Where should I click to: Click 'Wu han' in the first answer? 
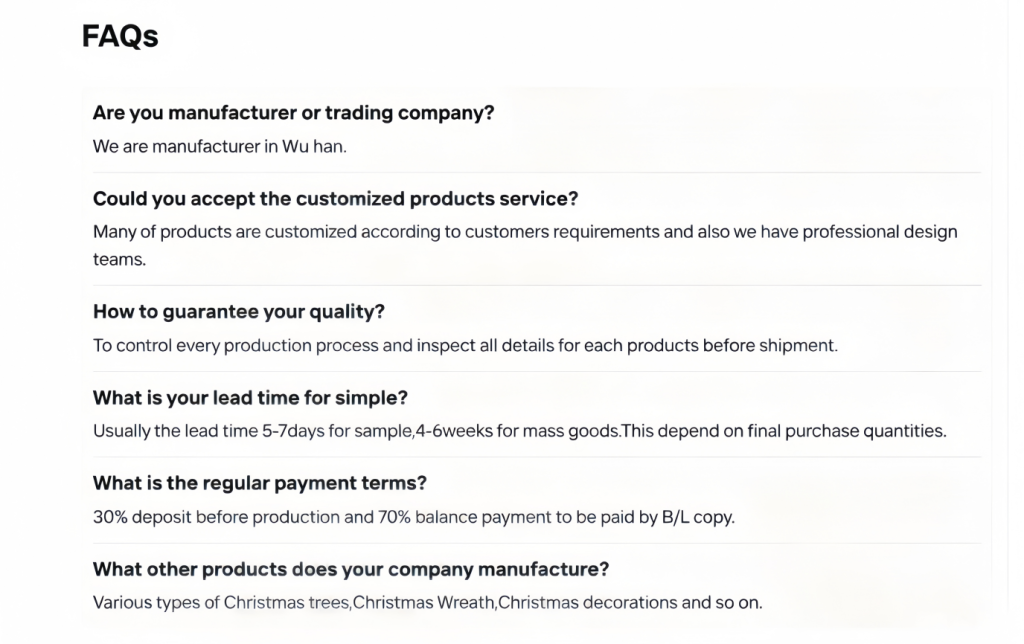(x=313, y=146)
